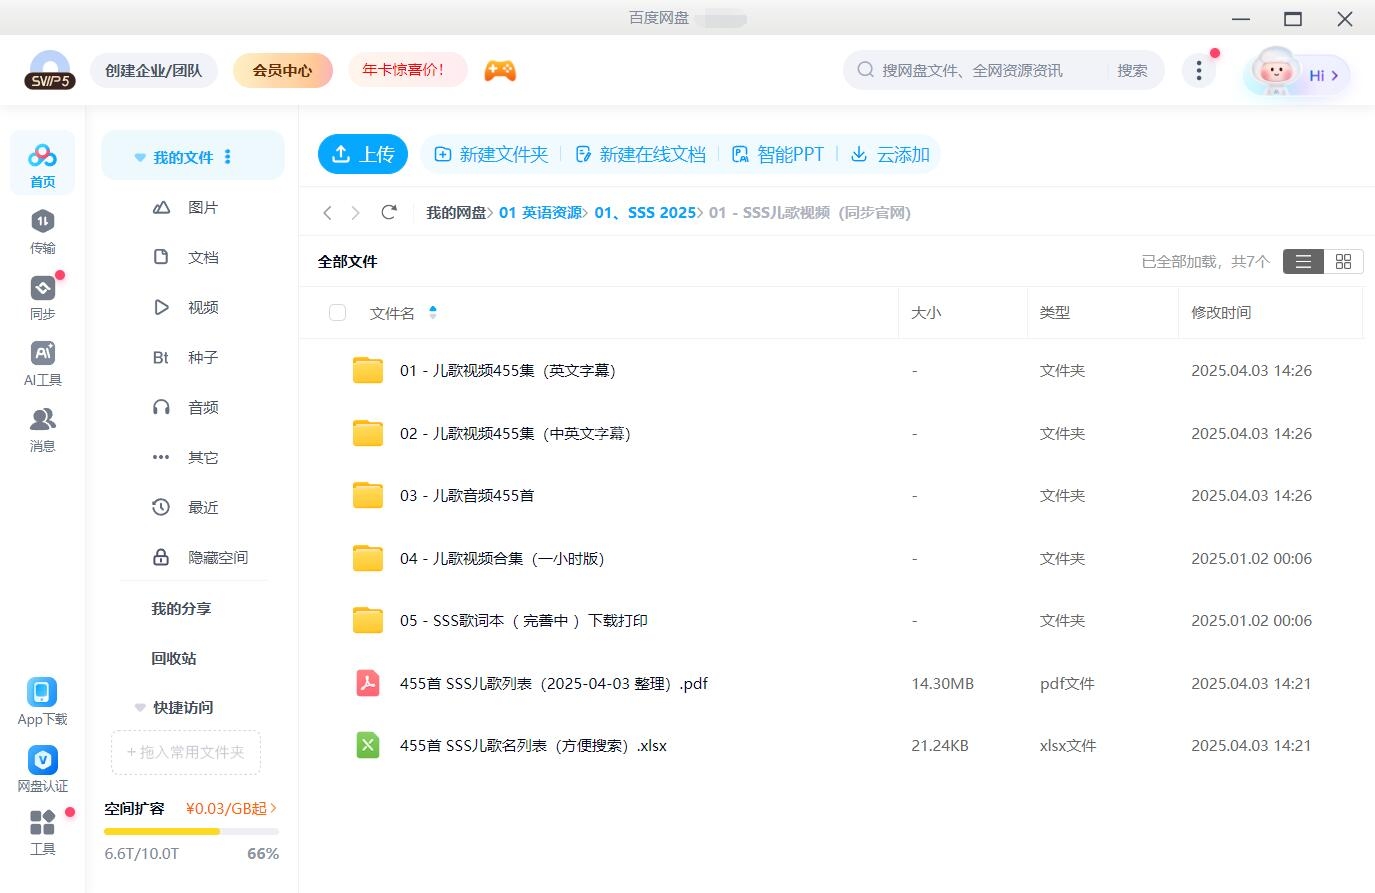
Task: Open the 传输 transfer sidebar icon
Action: pyautogui.click(x=42, y=231)
